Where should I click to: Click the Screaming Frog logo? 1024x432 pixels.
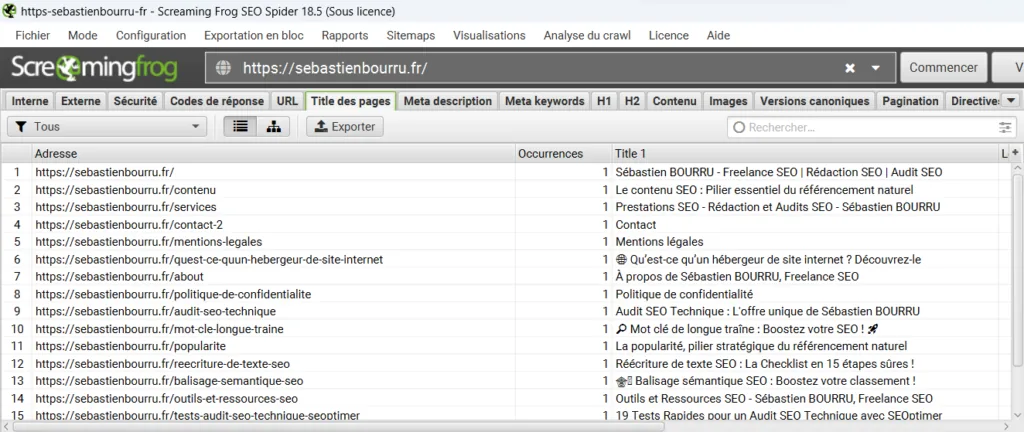(94, 68)
